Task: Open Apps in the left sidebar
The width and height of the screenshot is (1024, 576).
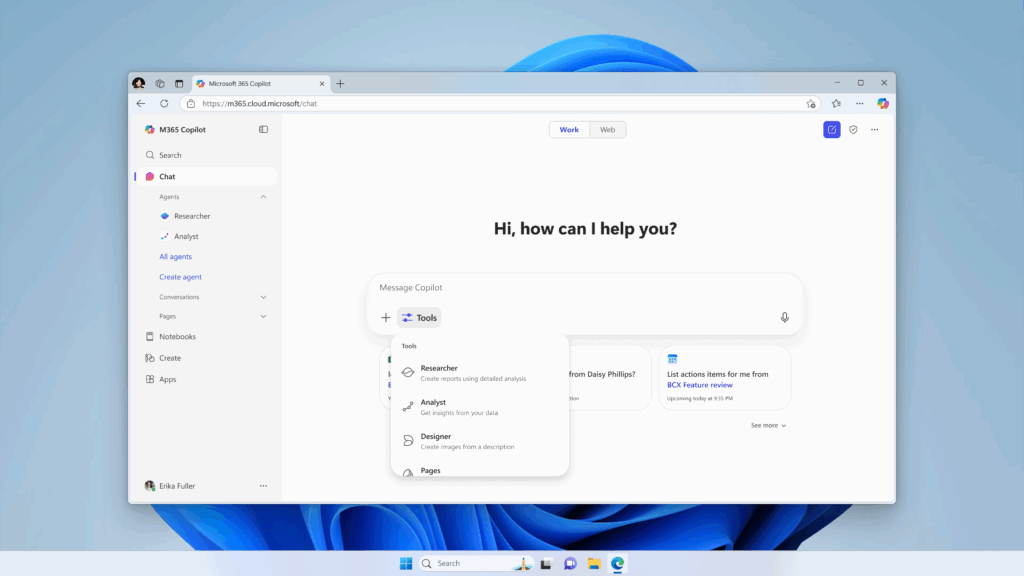Action: (x=167, y=380)
